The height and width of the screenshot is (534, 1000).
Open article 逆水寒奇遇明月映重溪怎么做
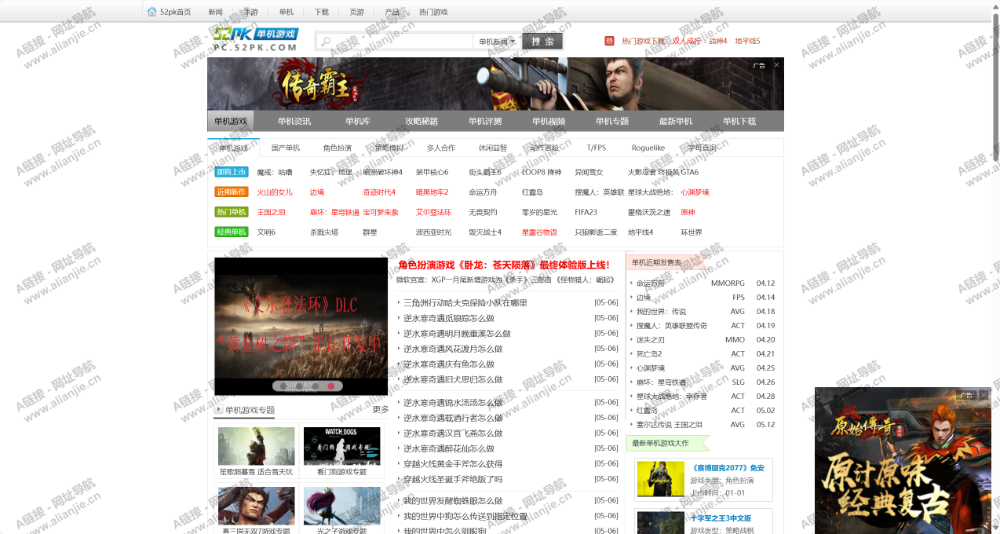click(457, 333)
